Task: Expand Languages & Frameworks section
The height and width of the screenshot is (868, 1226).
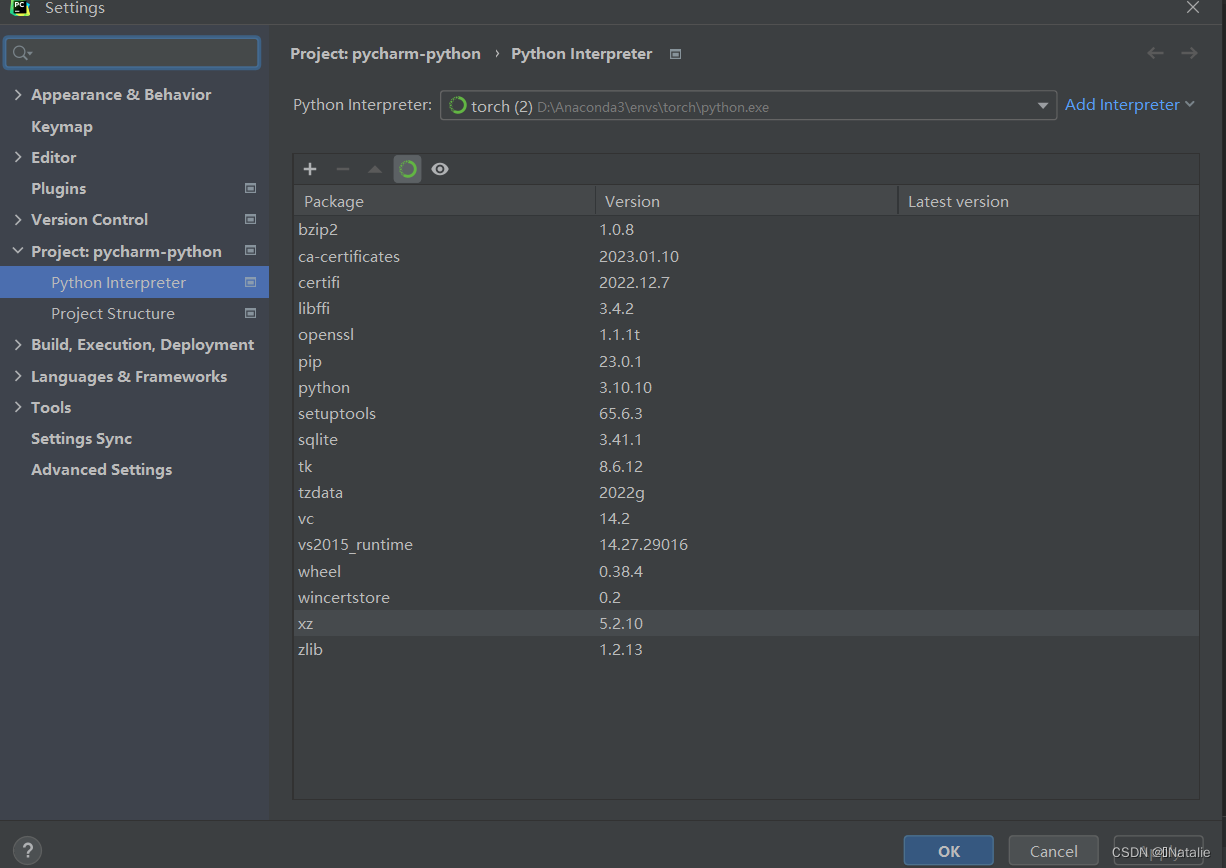Action: 18,376
